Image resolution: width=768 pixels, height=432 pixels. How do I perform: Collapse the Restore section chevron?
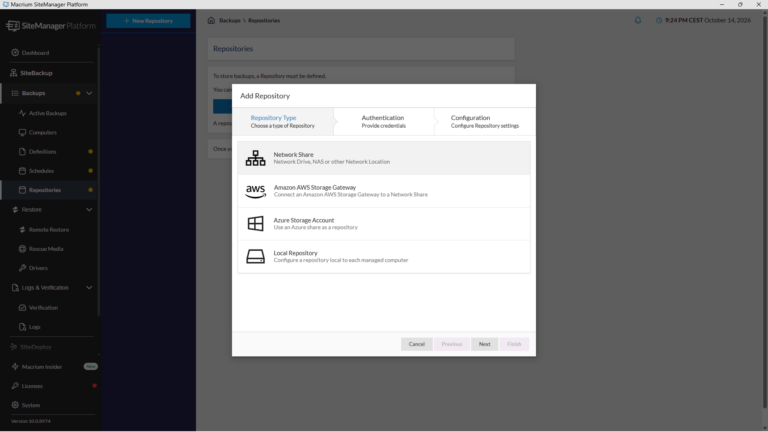pyautogui.click(x=89, y=210)
